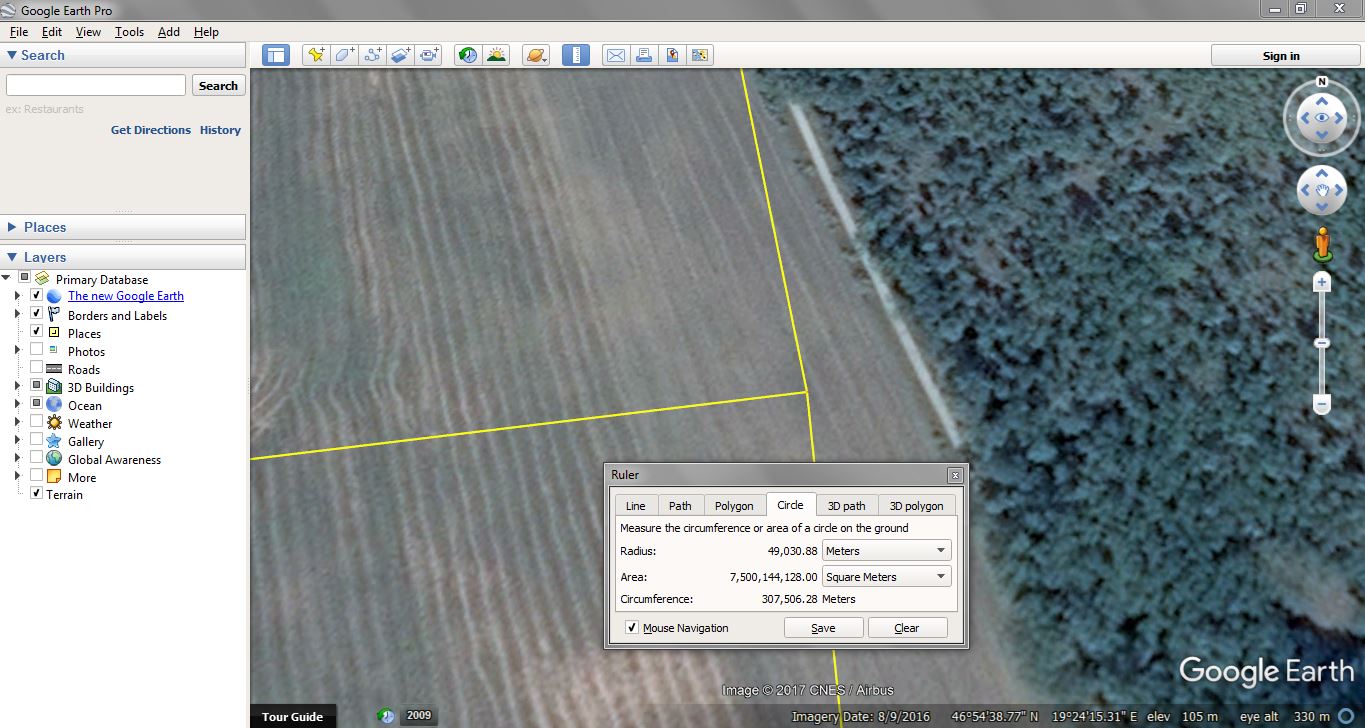Select the Gallery star layer icon
Image resolution: width=1365 pixels, height=728 pixels.
click(x=54, y=441)
